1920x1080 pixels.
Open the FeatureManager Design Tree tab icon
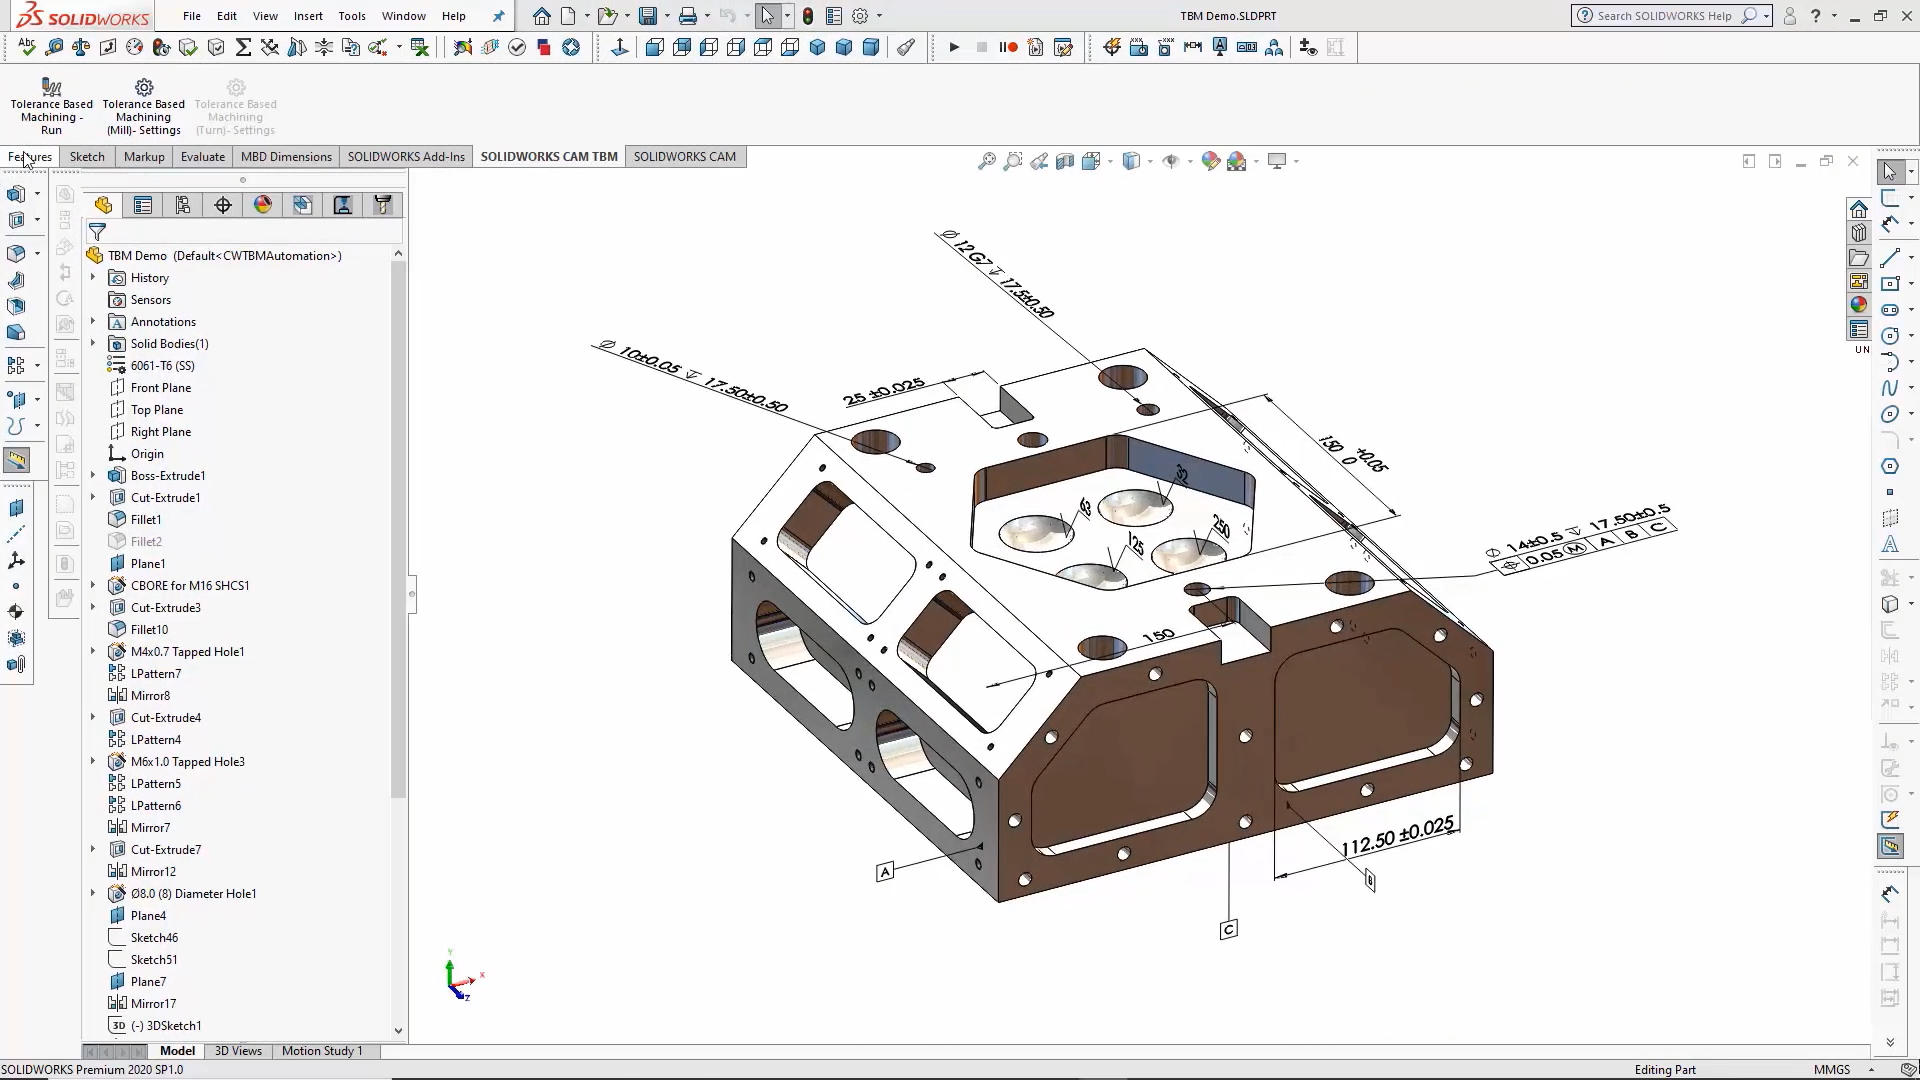(x=103, y=205)
